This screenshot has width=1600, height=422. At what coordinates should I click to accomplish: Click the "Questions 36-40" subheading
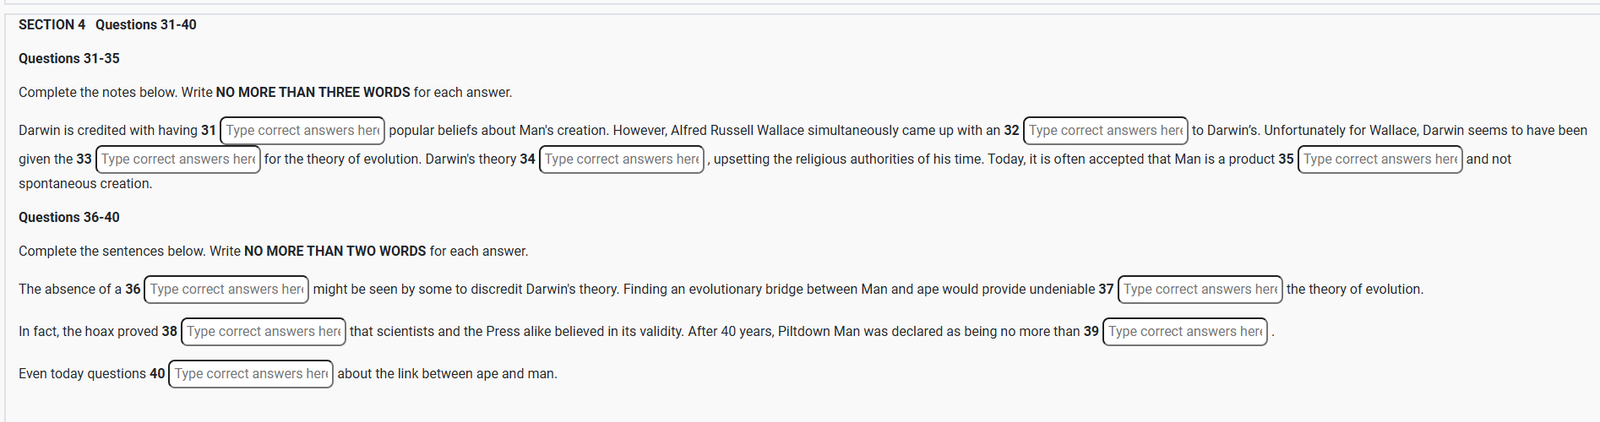[69, 218]
